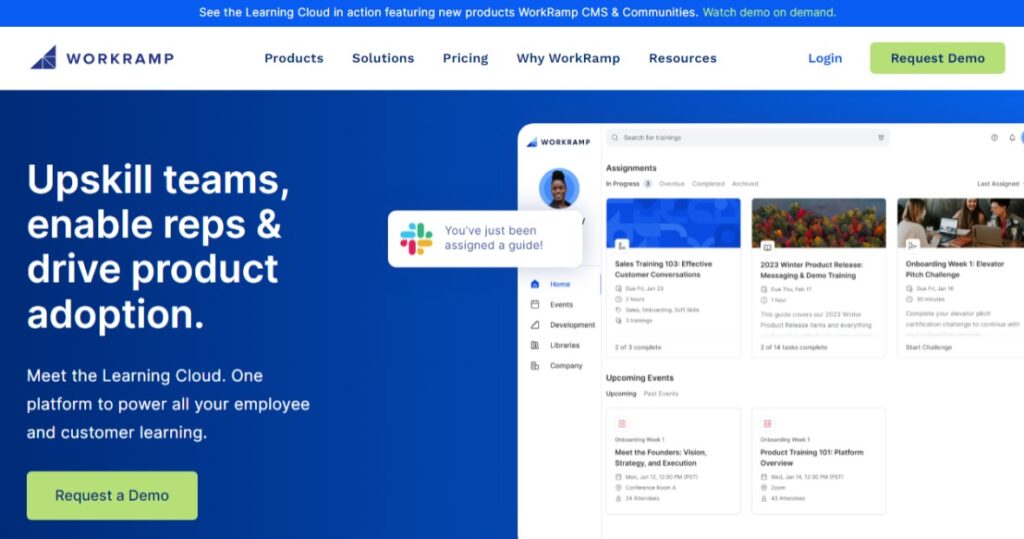This screenshot has width=1024, height=539.
Task: Click the Login link
Action: 825,58
